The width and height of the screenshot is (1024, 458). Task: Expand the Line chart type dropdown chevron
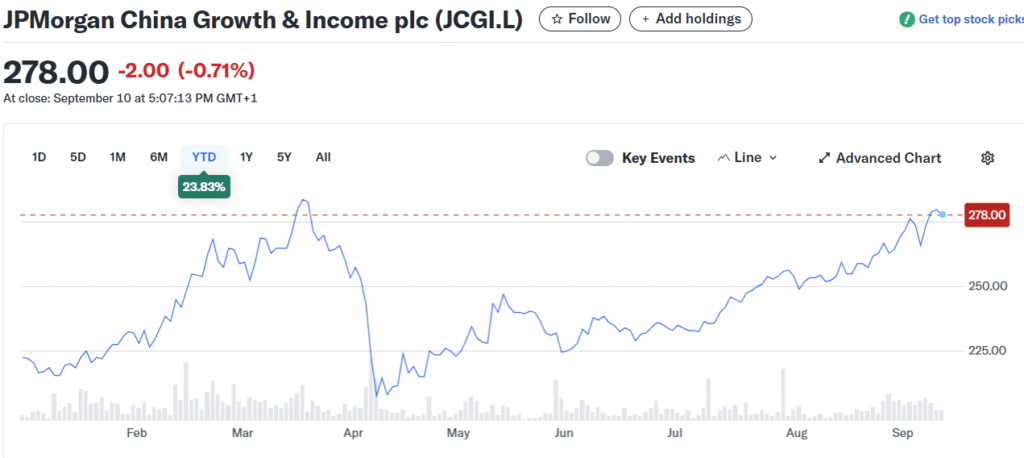773,158
